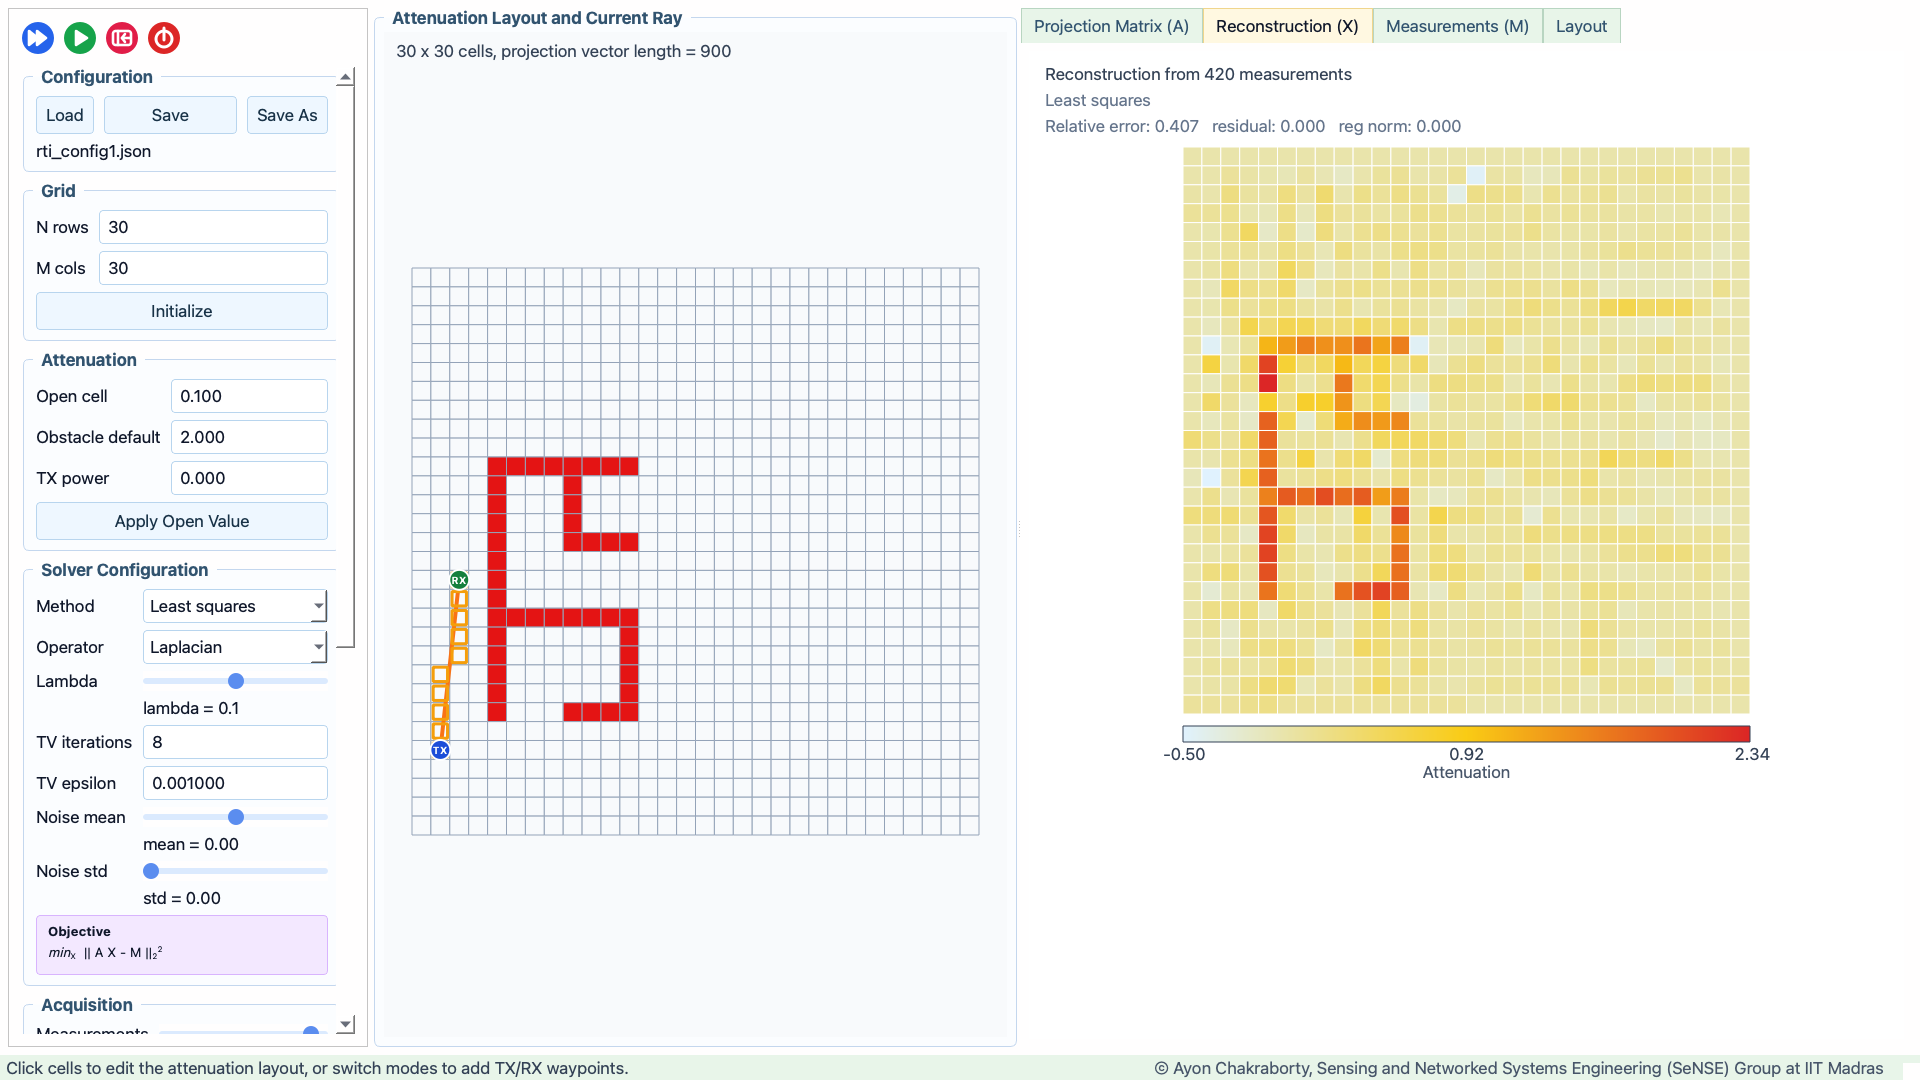Click the '30 x 30 cells' projection info text
Screen dimensions: 1920x1080
click(x=563, y=51)
